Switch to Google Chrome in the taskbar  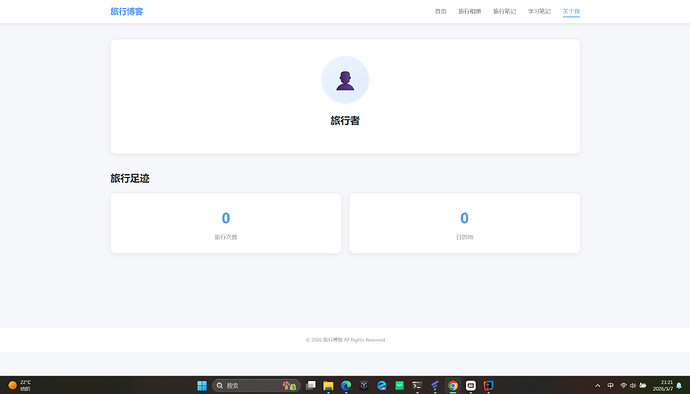coord(453,386)
